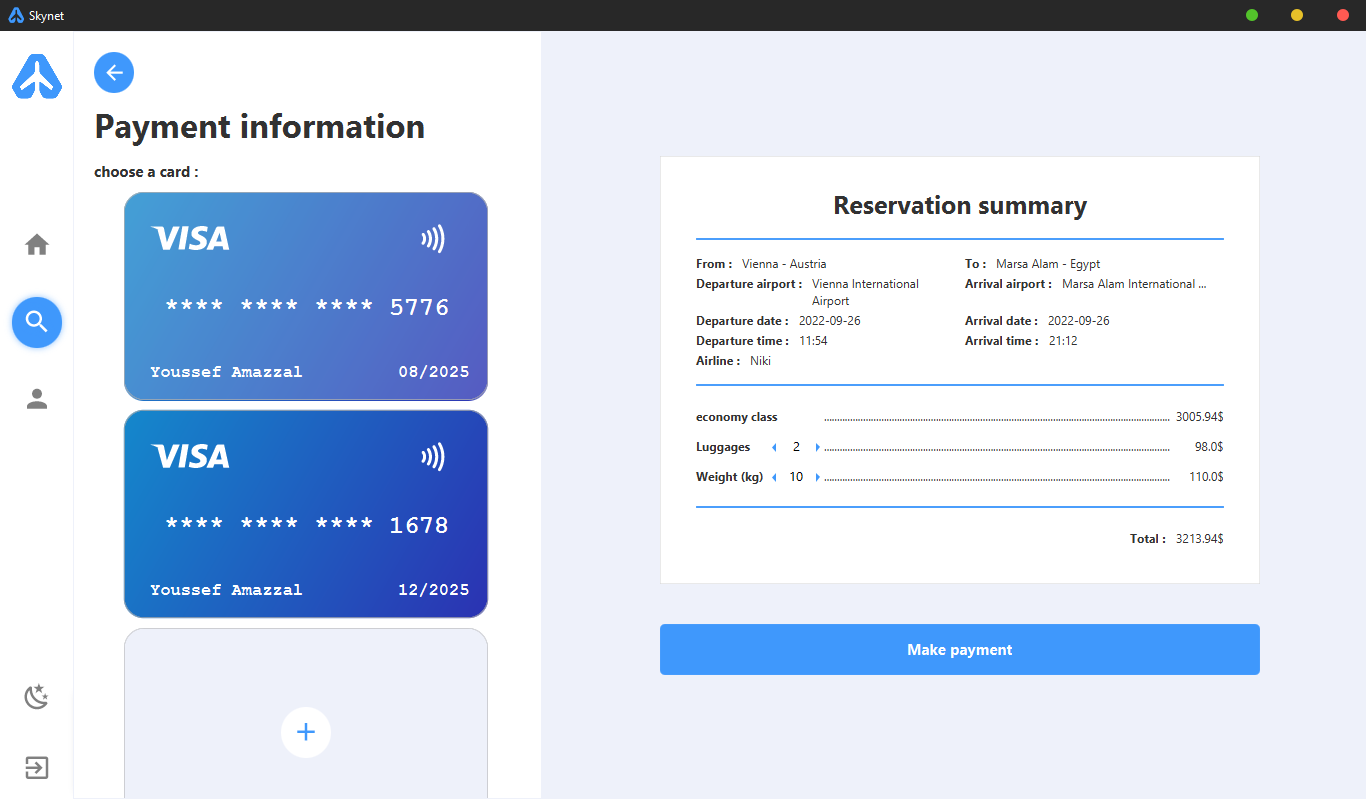Click the contactless icon on card 1678

pyautogui.click(x=433, y=457)
